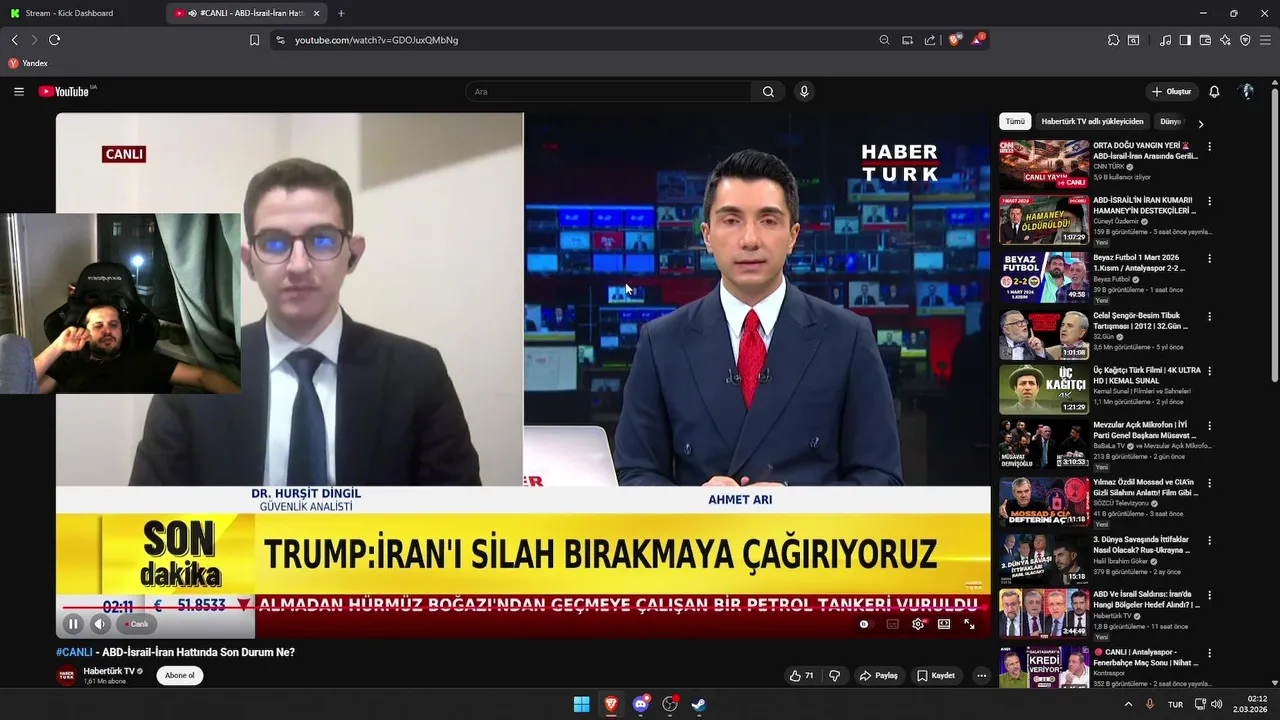1280x720 pixels.
Task: Open more actions ellipsis under video
Action: (981, 676)
